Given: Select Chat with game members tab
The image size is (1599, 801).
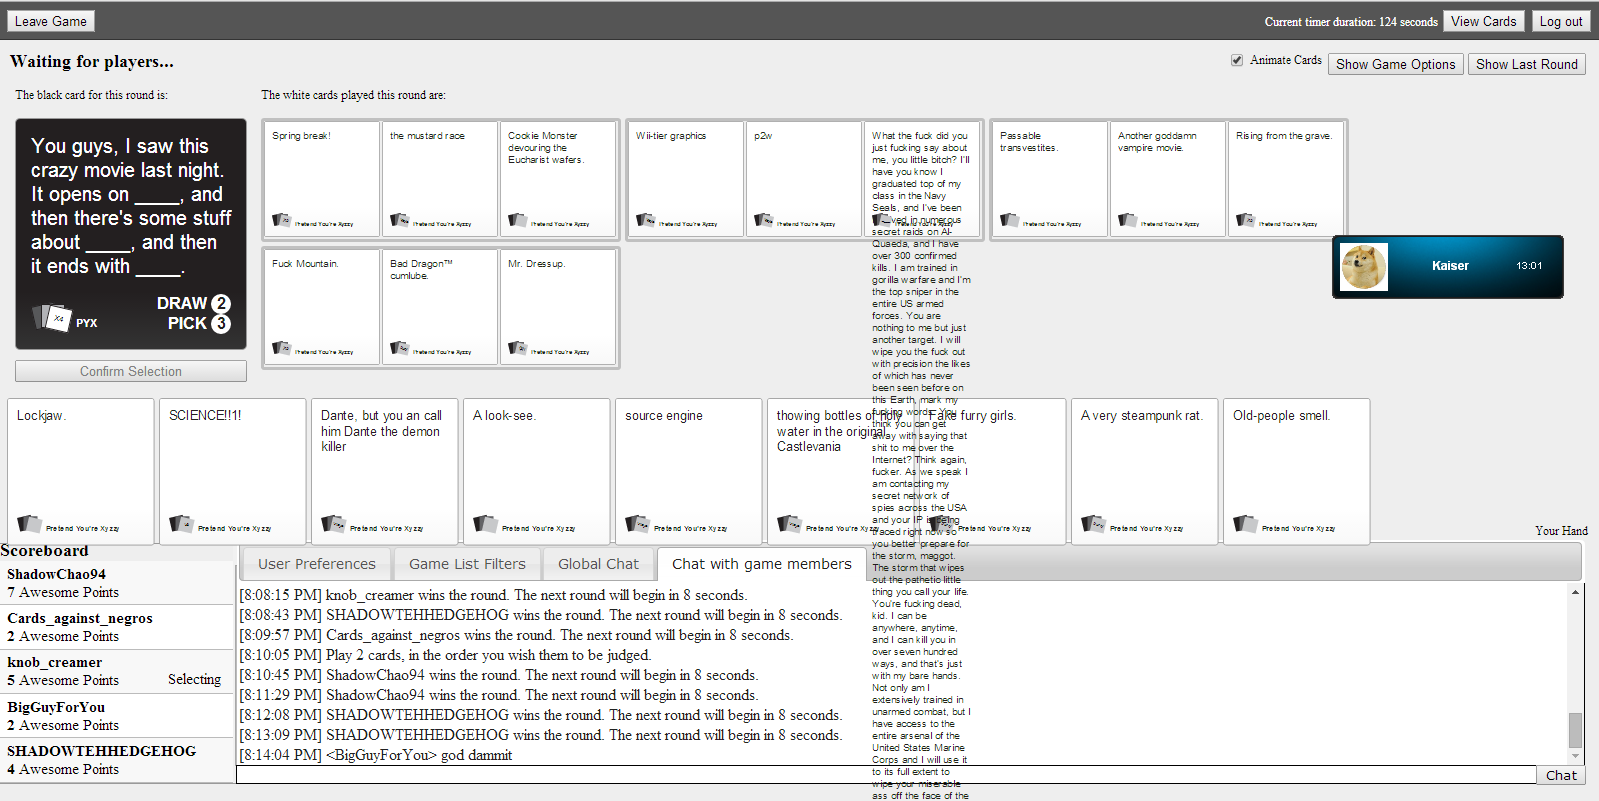Looking at the screenshot, I should pyautogui.click(x=762, y=564).
